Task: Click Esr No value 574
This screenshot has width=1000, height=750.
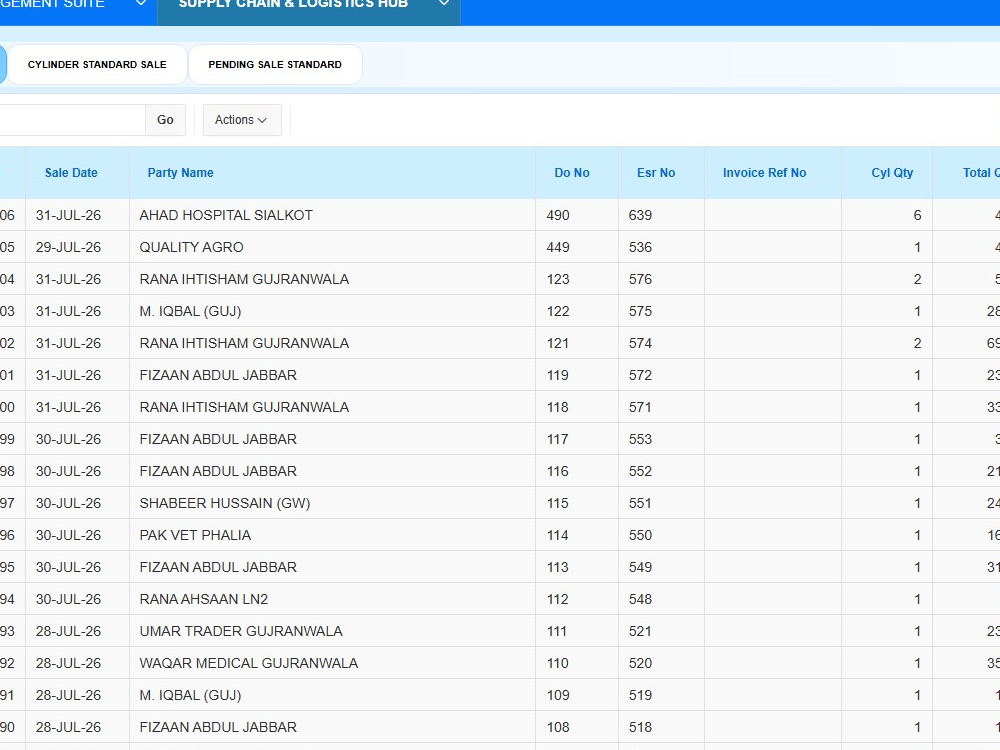Action: coord(640,343)
